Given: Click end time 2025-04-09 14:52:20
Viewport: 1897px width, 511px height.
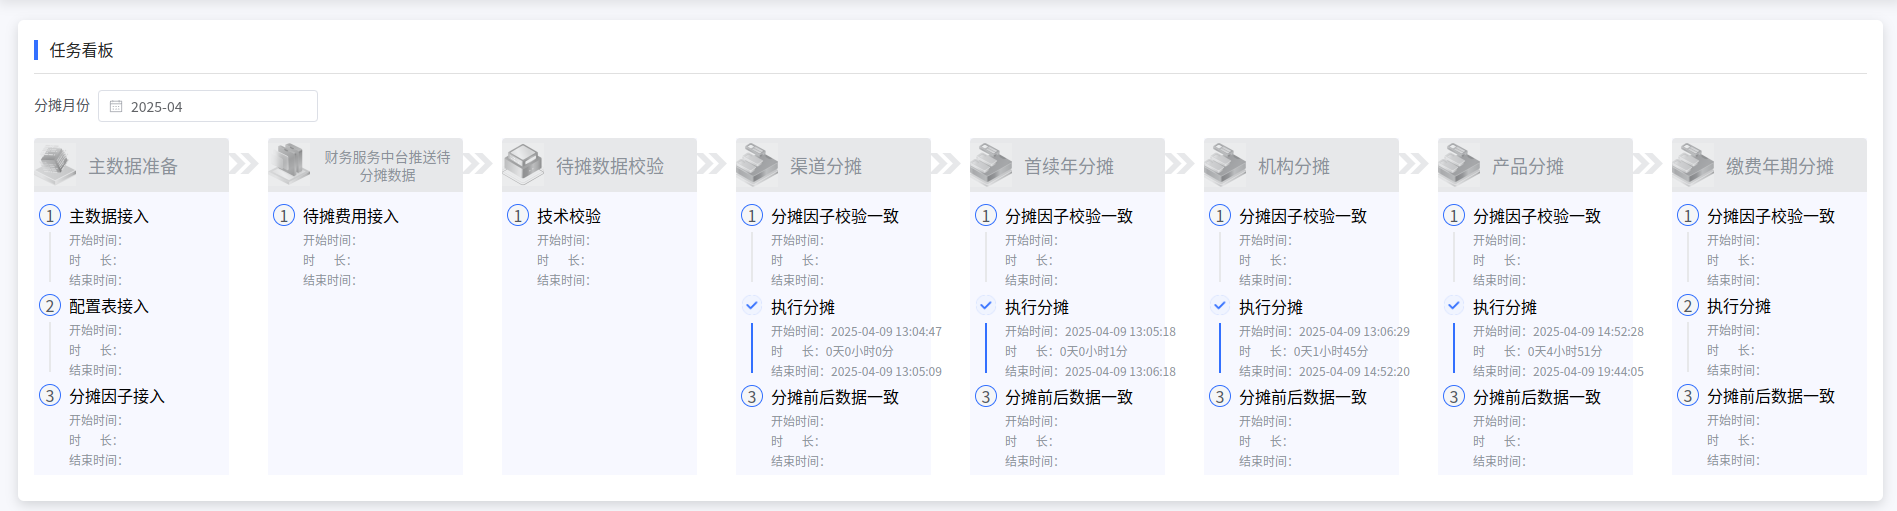Looking at the screenshot, I should (x=1354, y=371).
